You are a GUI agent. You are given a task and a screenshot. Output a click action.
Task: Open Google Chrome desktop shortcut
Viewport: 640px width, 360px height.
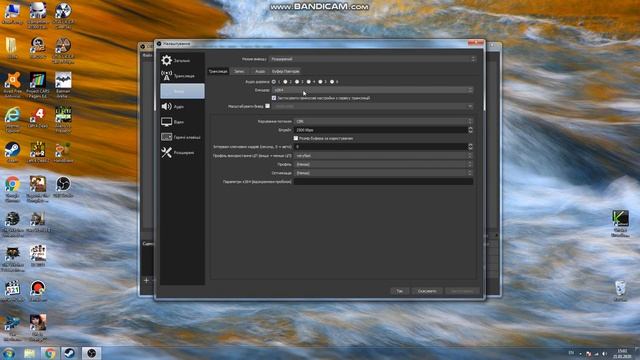[13, 189]
